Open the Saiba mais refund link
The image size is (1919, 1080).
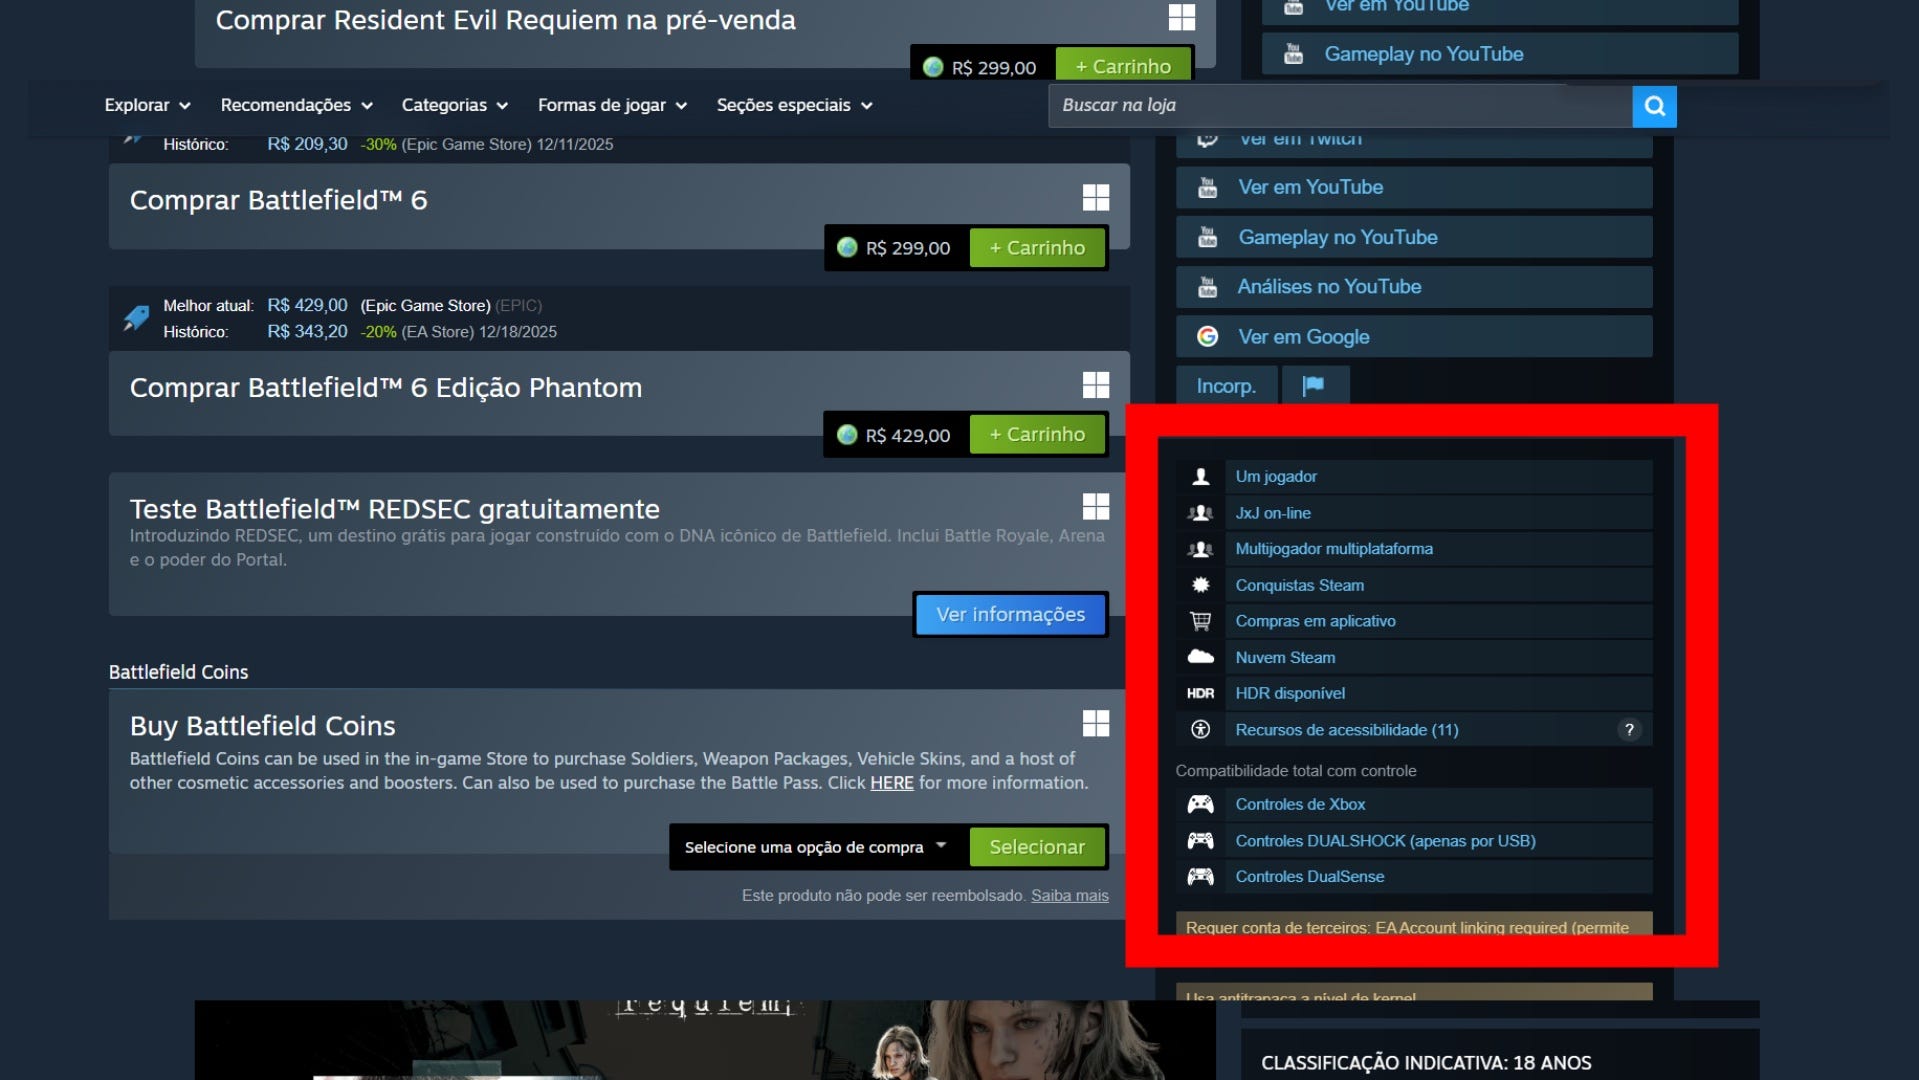coord(1069,895)
